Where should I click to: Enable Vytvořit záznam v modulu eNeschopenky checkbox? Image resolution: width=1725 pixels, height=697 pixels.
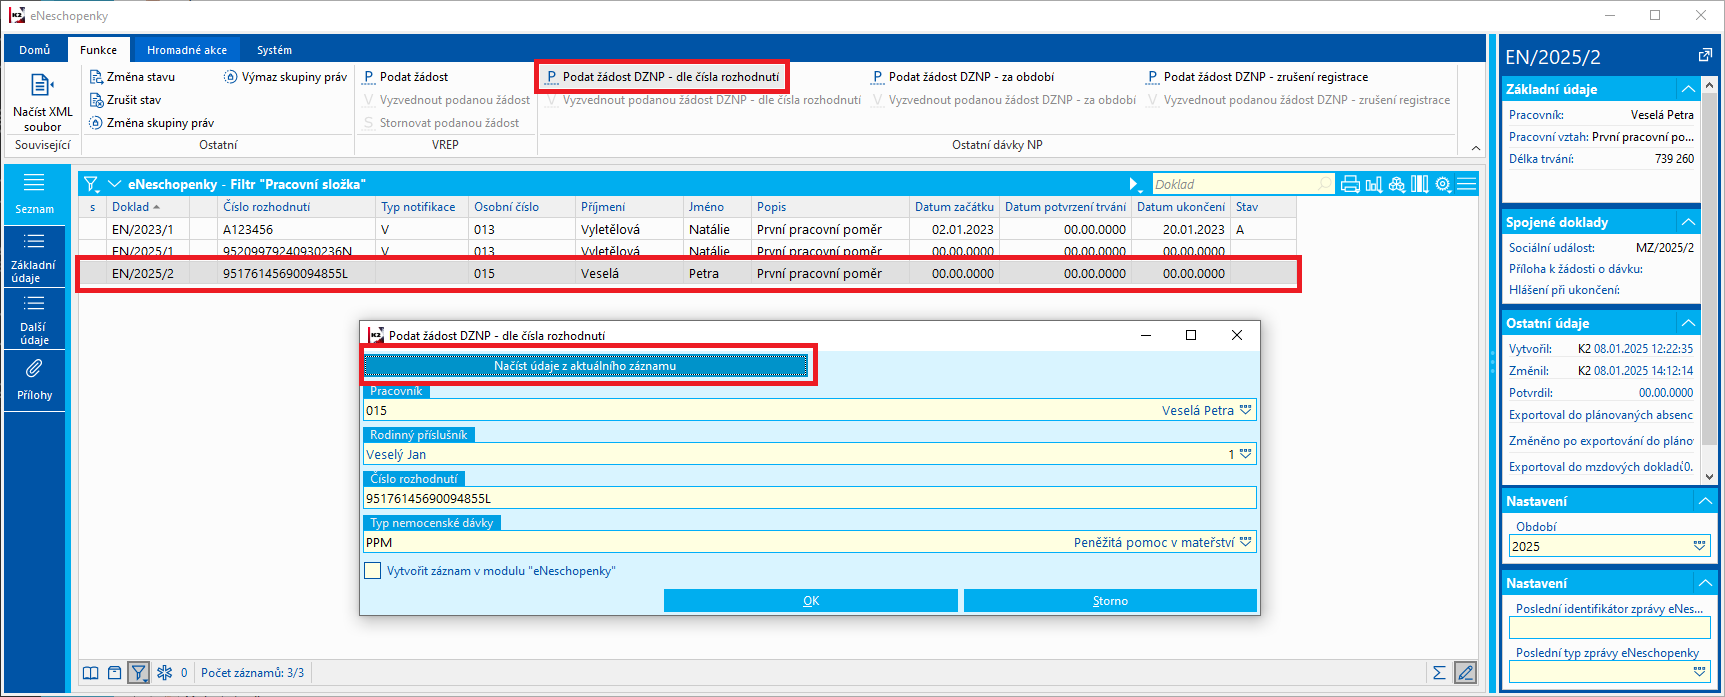[x=373, y=571]
